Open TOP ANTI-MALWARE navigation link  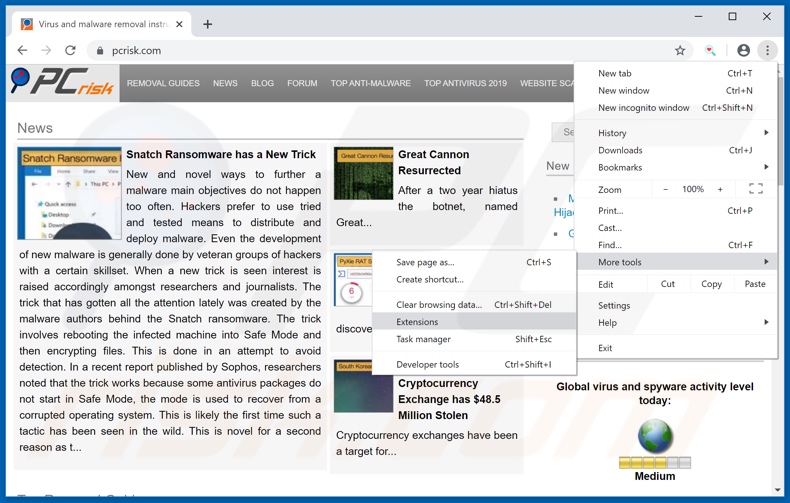371,83
